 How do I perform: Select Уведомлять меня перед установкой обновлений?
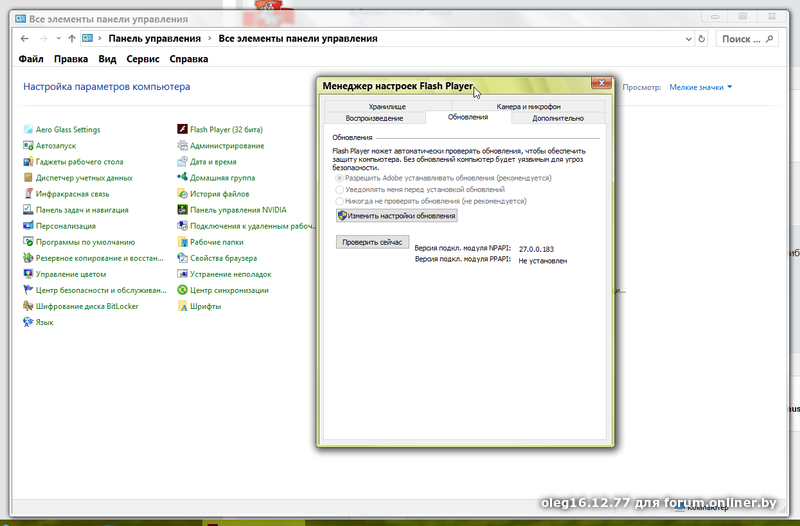pos(339,189)
